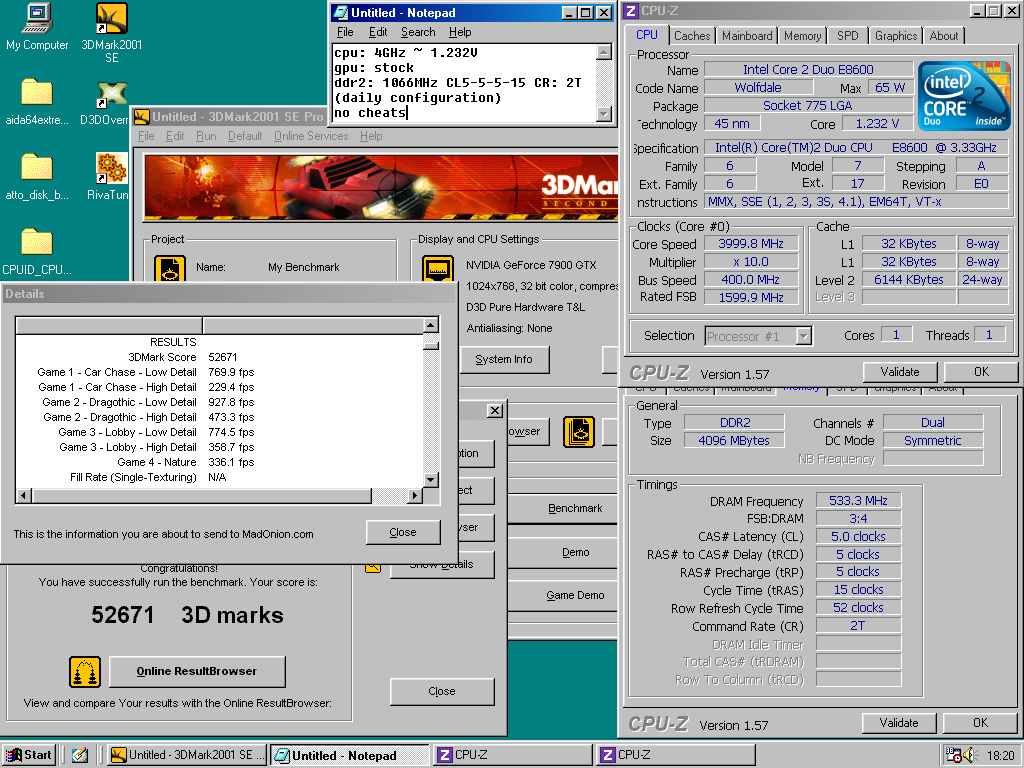Click the Online ResultBrowser button
Screen dimensions: 1024x768
click(197, 671)
